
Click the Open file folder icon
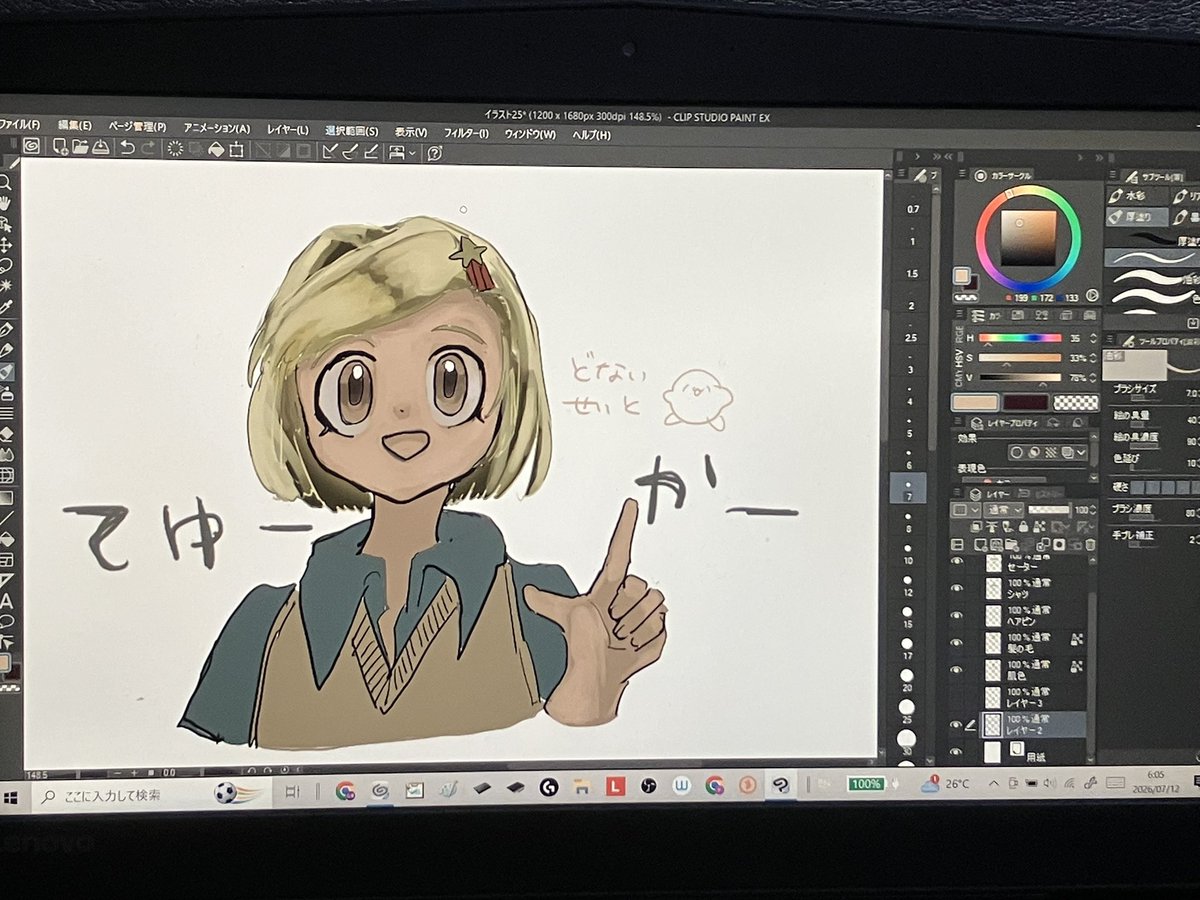click(x=81, y=147)
